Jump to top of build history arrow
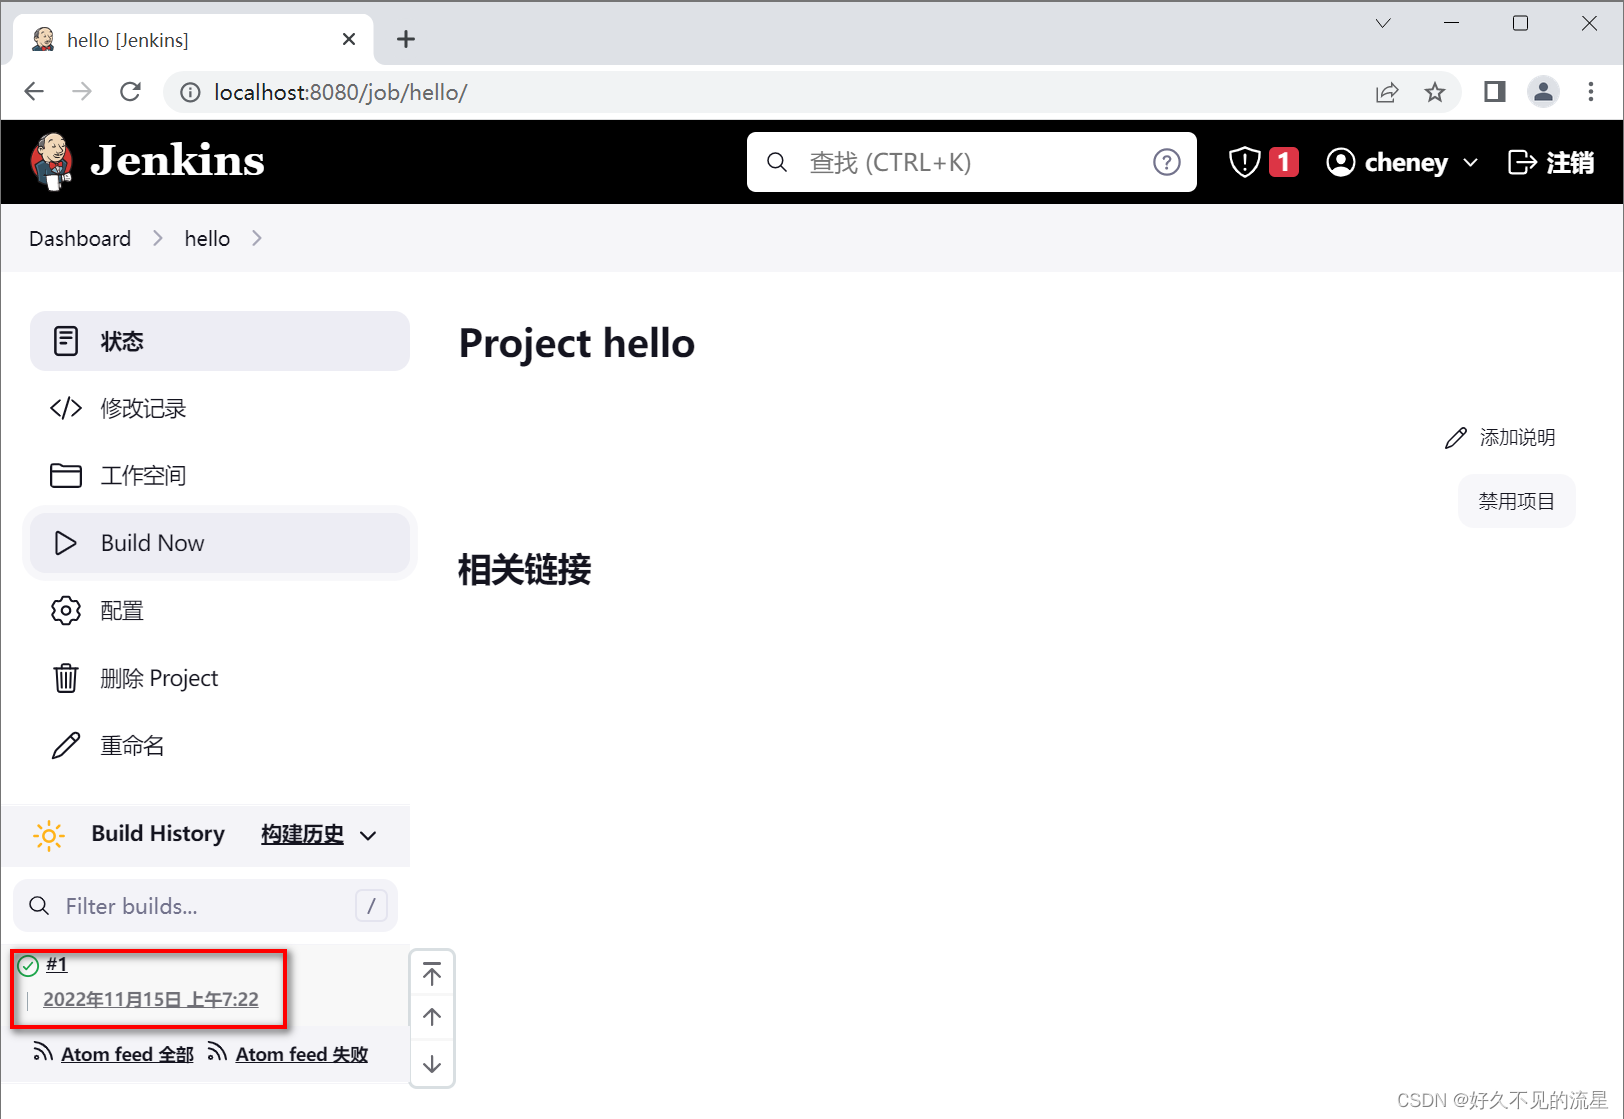The width and height of the screenshot is (1624, 1119). tap(432, 974)
